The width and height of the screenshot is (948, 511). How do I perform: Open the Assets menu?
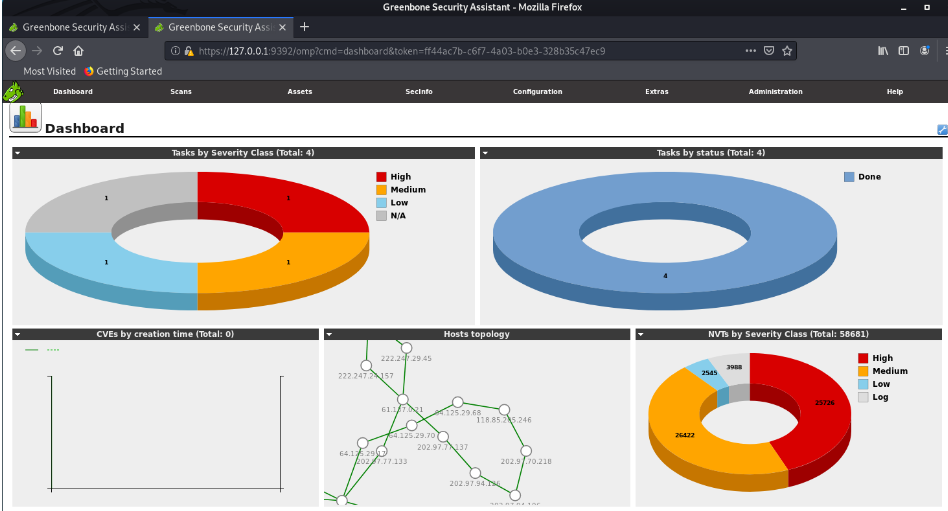(300, 92)
